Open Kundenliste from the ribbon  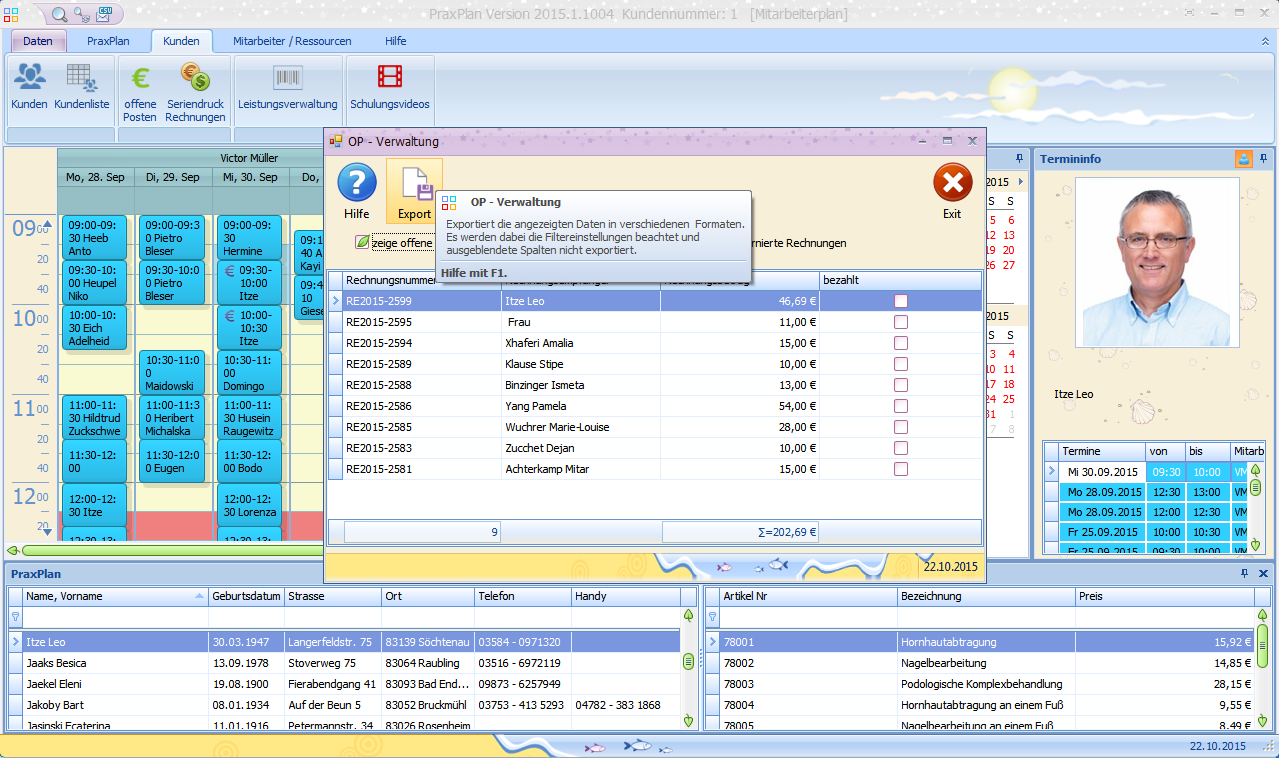point(82,86)
